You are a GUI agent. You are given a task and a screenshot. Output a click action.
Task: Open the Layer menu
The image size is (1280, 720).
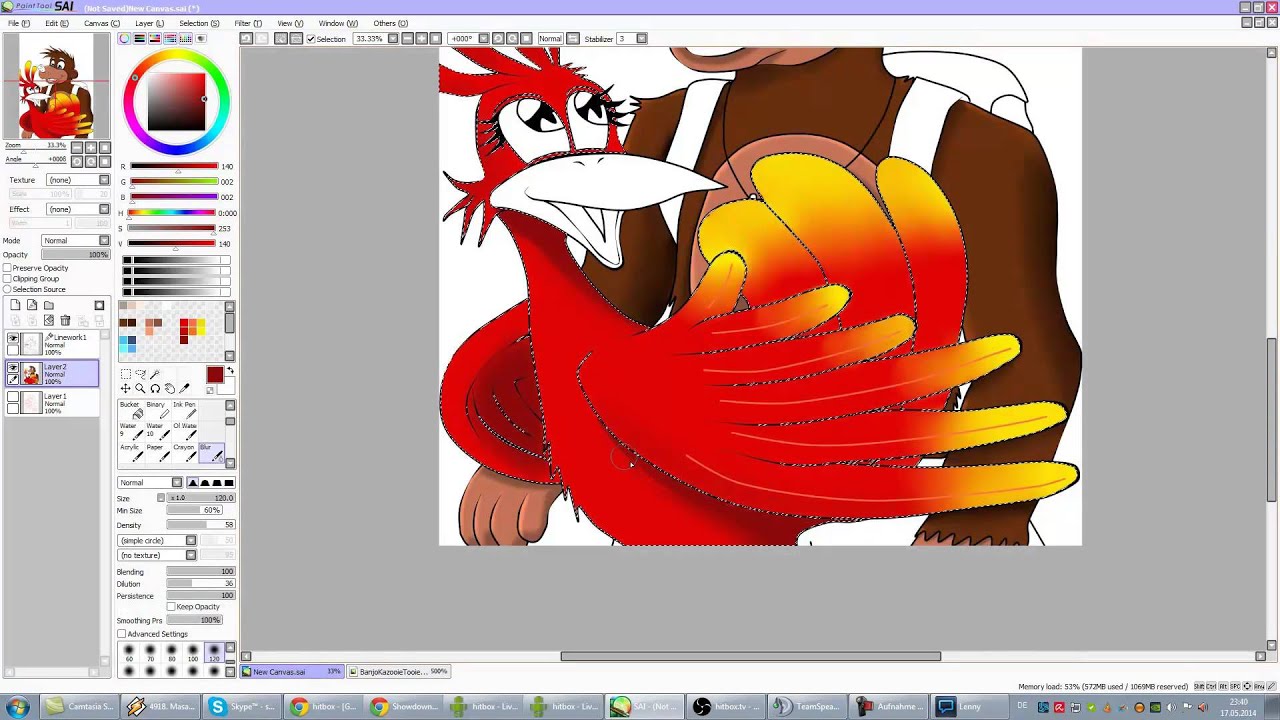(149, 23)
